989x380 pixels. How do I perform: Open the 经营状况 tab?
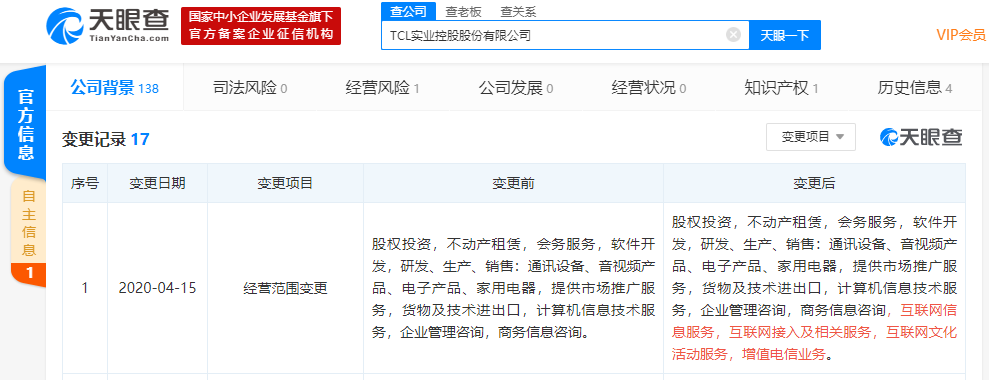tap(648, 88)
